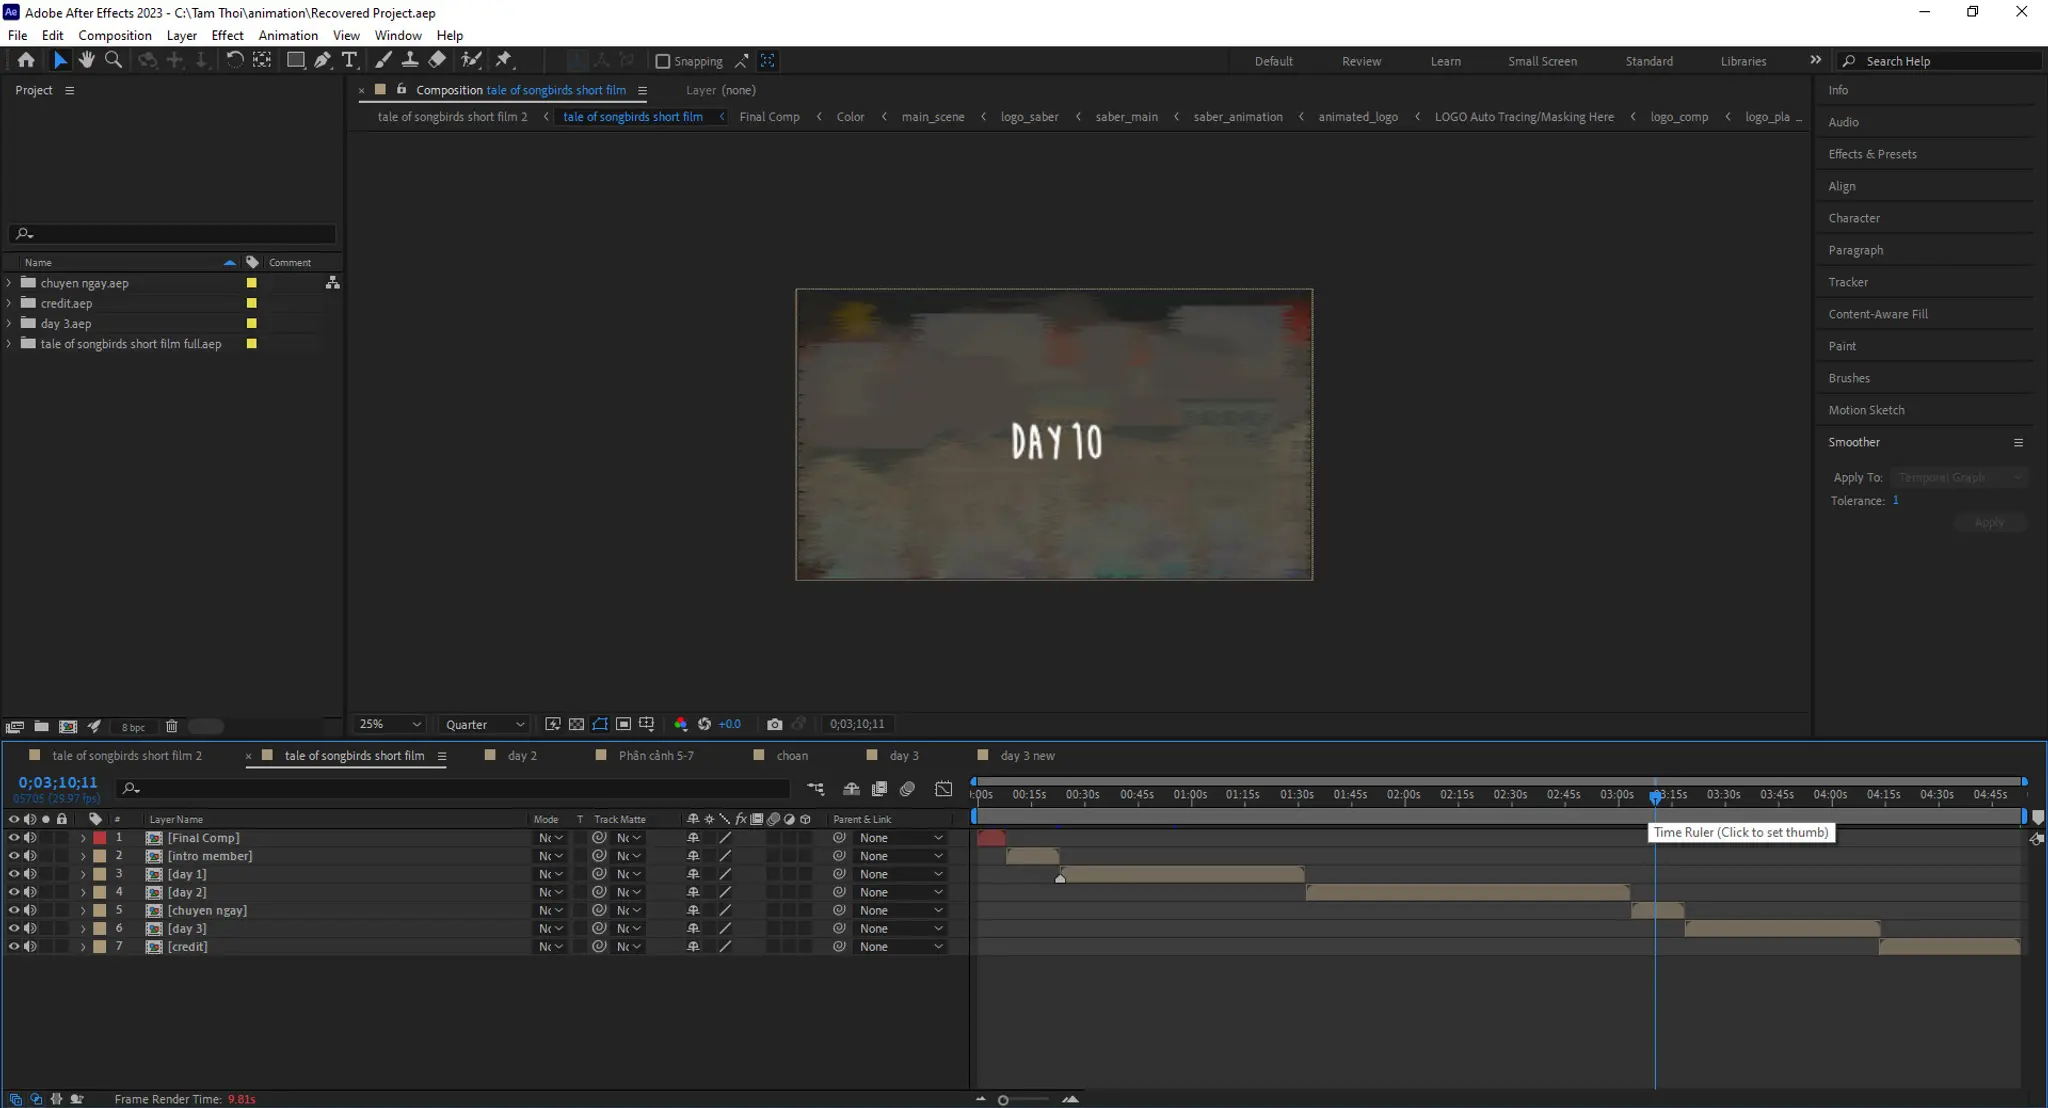Select the Brush tool
Image resolution: width=2048 pixels, height=1108 pixels.
click(x=383, y=60)
